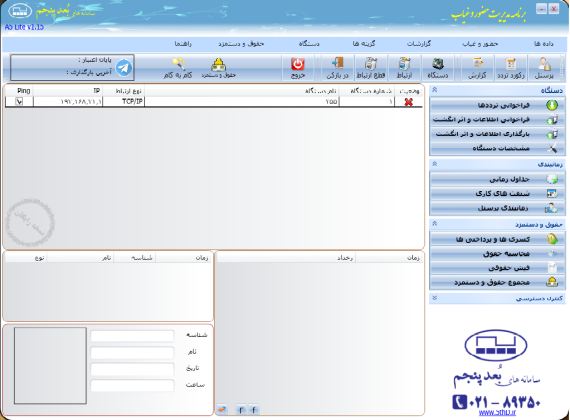570x420 pixels.
Task: Minimize the application window
Action: point(541,9)
